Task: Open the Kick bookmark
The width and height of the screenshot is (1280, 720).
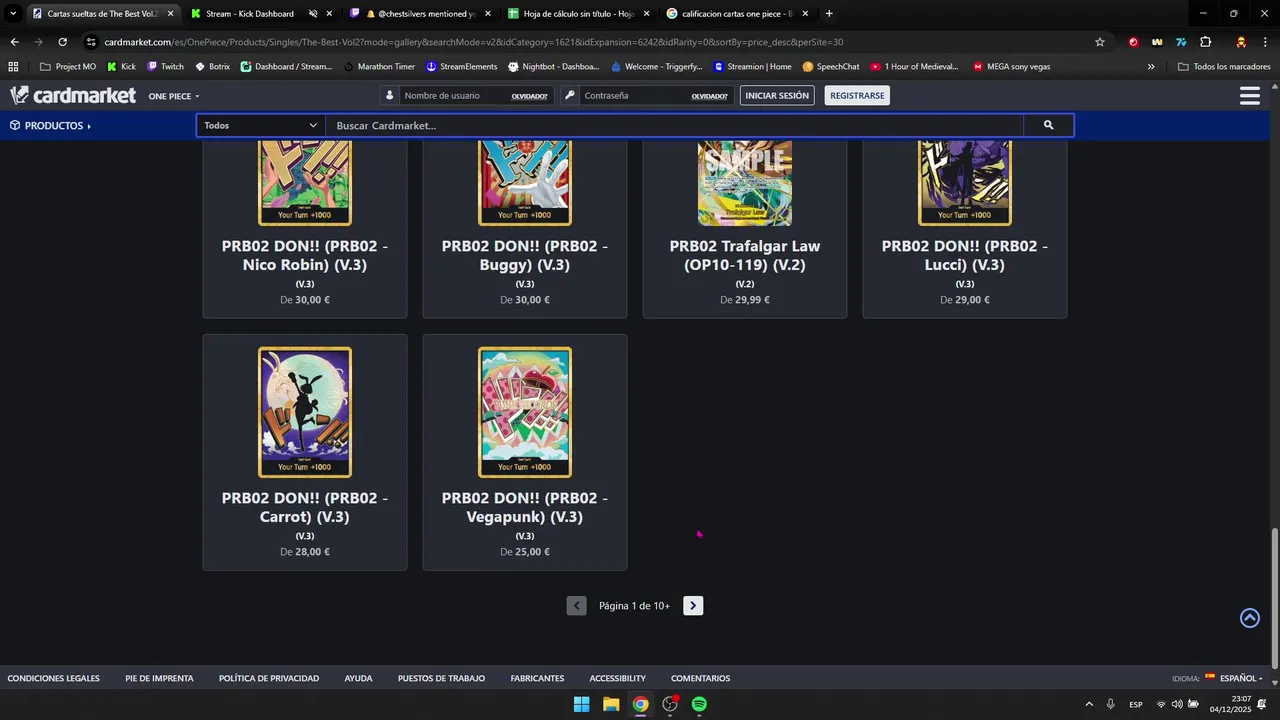Action: tap(121, 67)
